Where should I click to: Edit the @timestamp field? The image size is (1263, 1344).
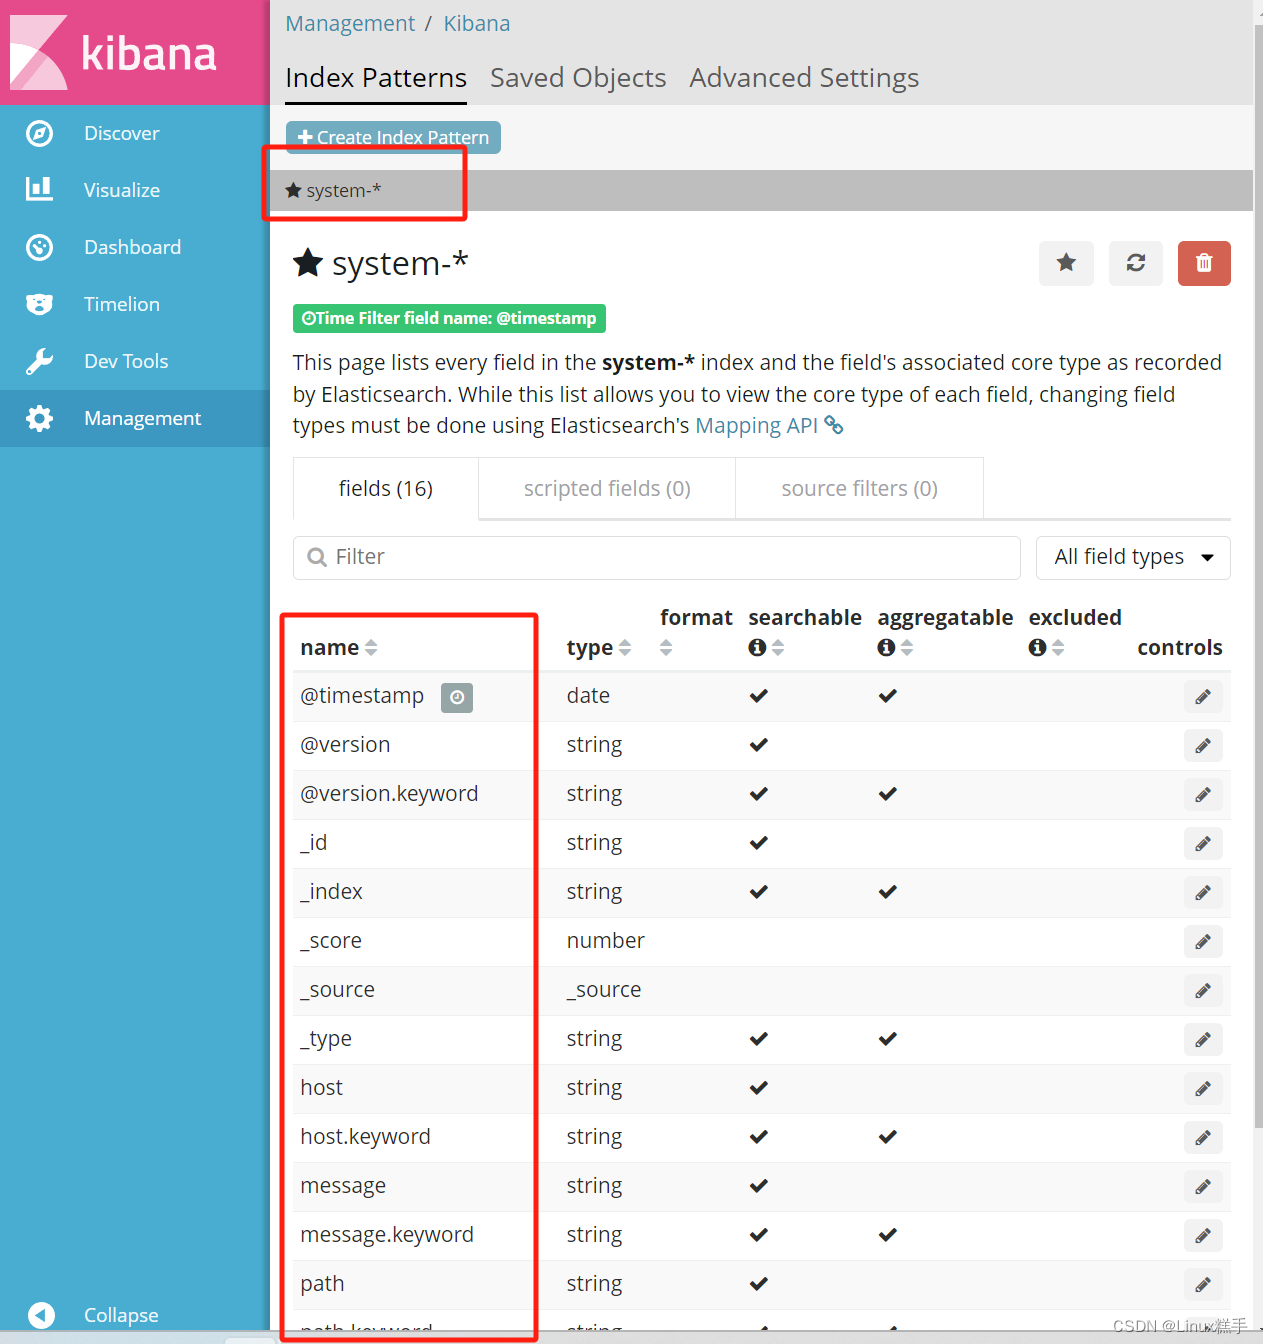coord(1203,697)
